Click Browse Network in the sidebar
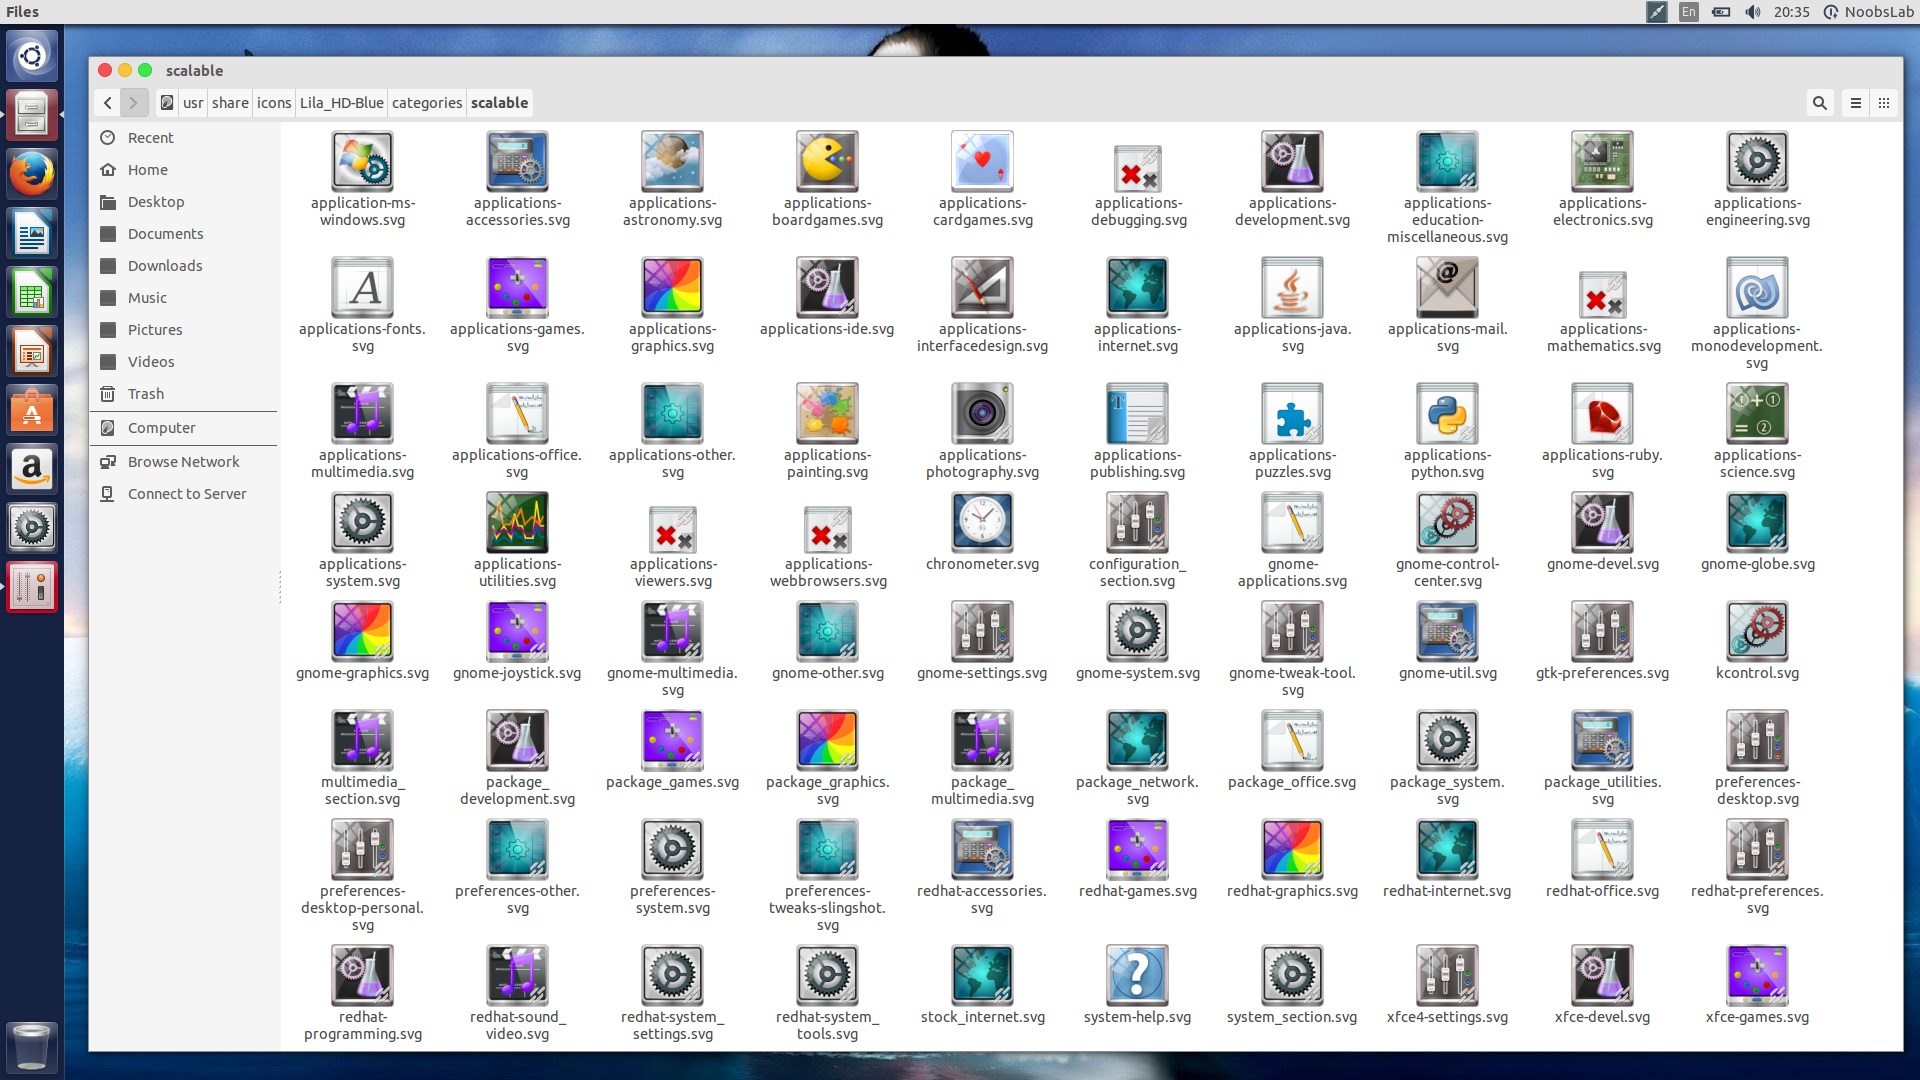This screenshot has height=1080, width=1920. pos(183,461)
